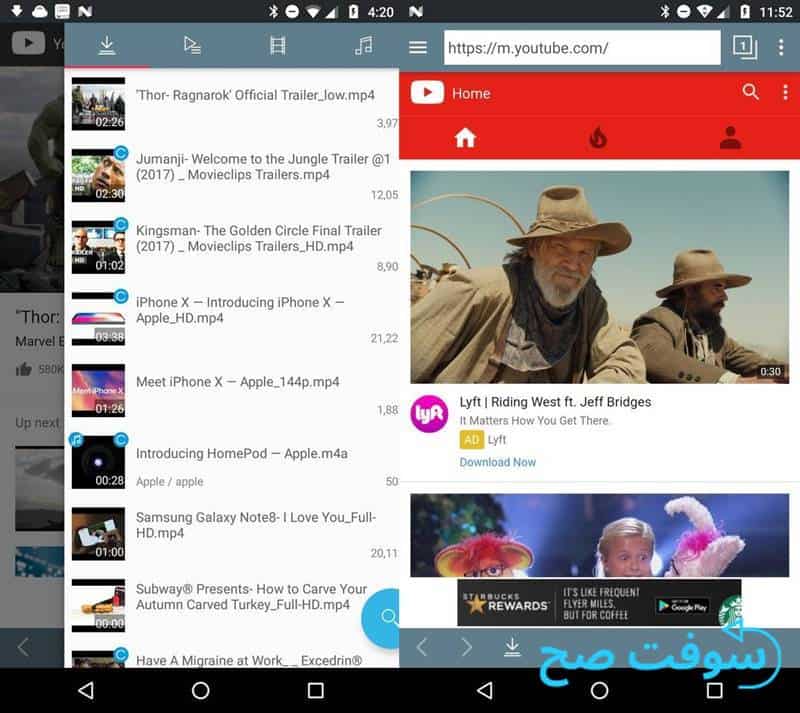Viewport: 800px width, 713px height.
Task: Click the music note badge on HomePod thumbnail
Action: 76,439
